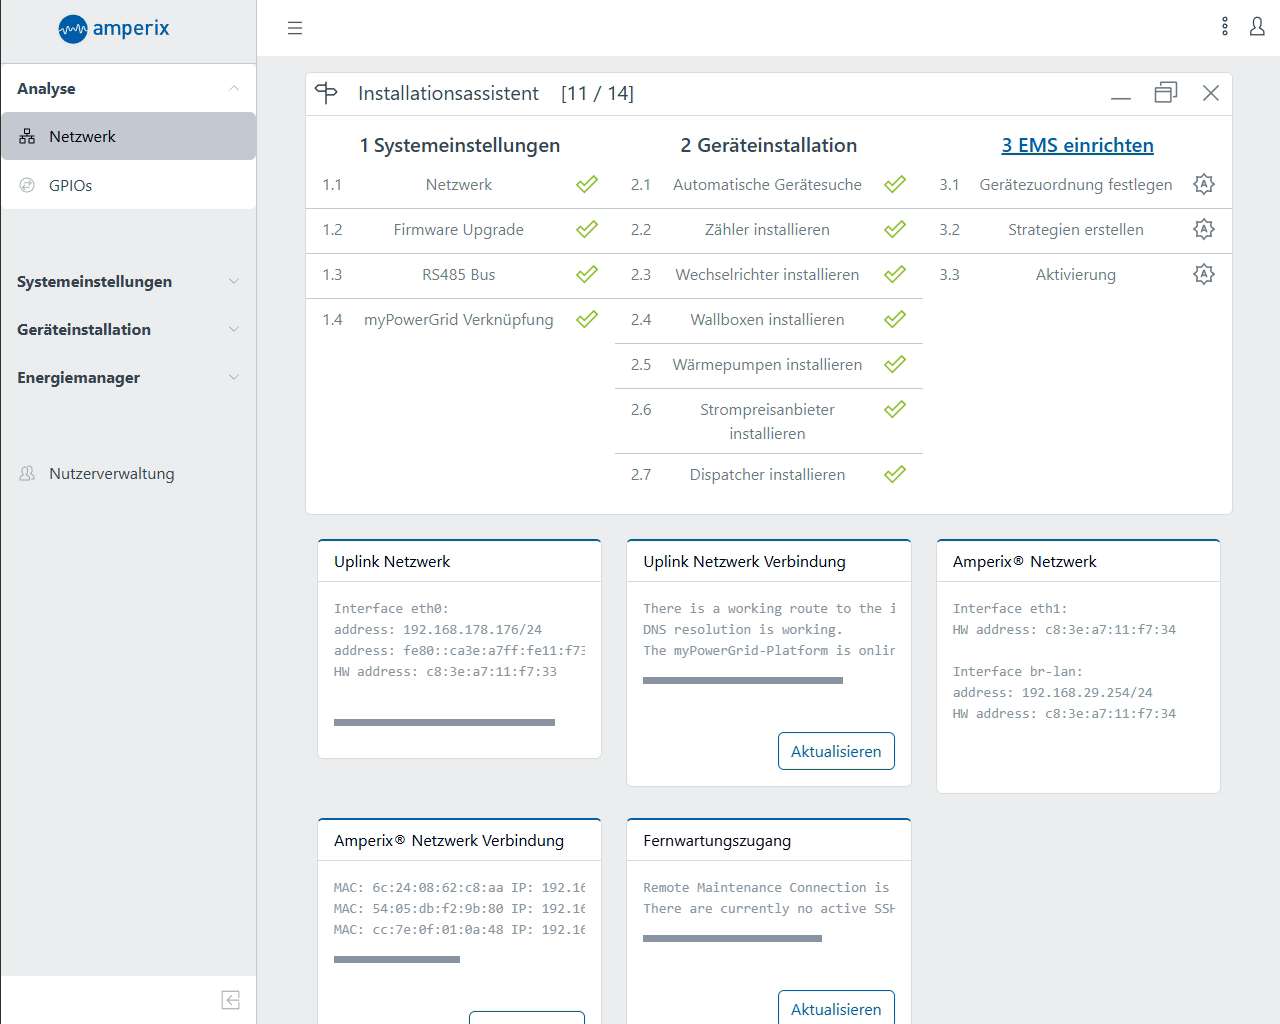Click the amperix logo

[x=114, y=29]
